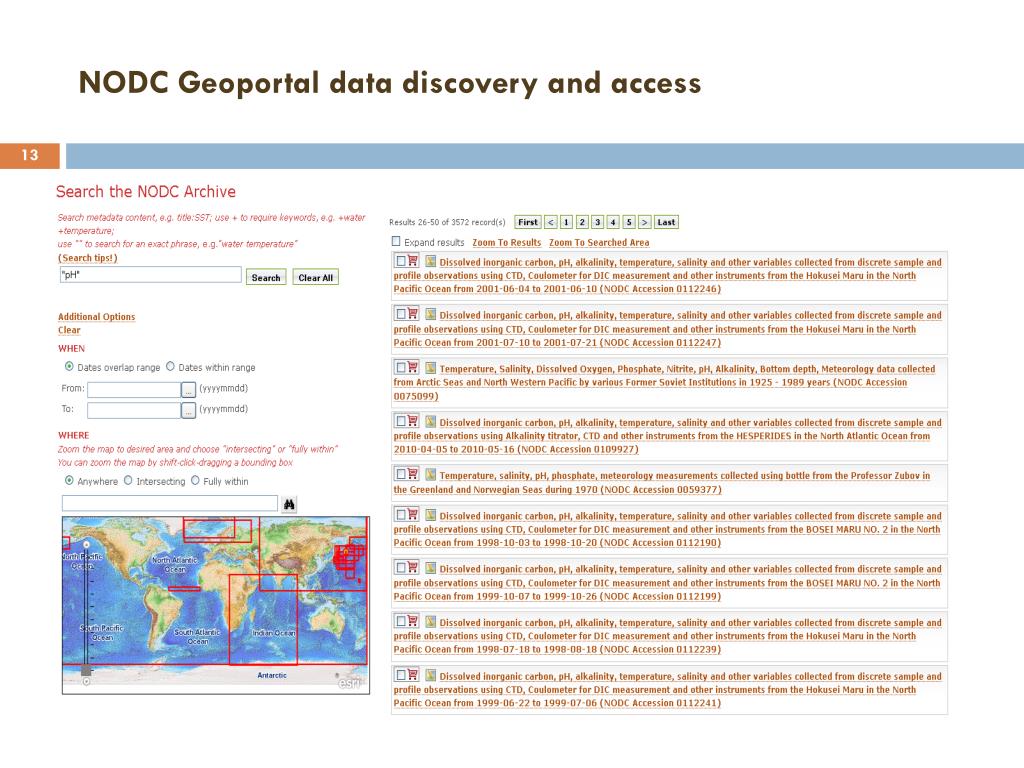Image resolution: width=1024 pixels, height=768 pixels.
Task: Click Indian Ocean area on world map
Action: pos(274,633)
